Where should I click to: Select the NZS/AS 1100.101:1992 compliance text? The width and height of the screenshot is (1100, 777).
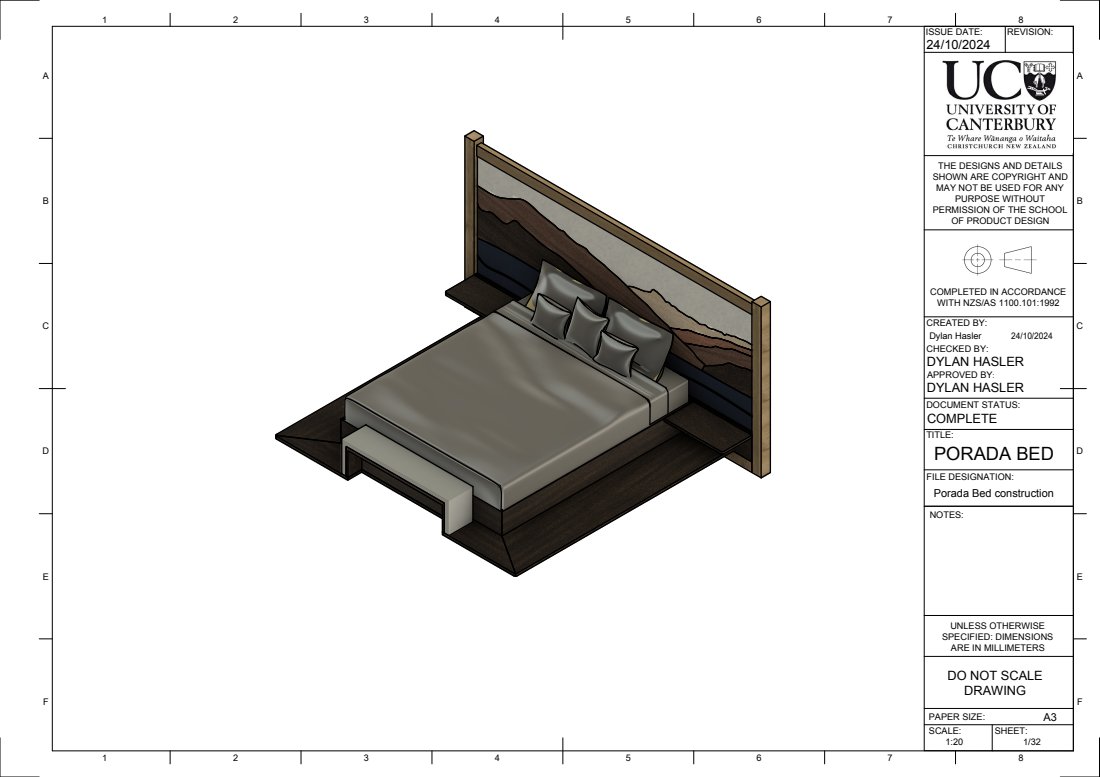[998, 297]
